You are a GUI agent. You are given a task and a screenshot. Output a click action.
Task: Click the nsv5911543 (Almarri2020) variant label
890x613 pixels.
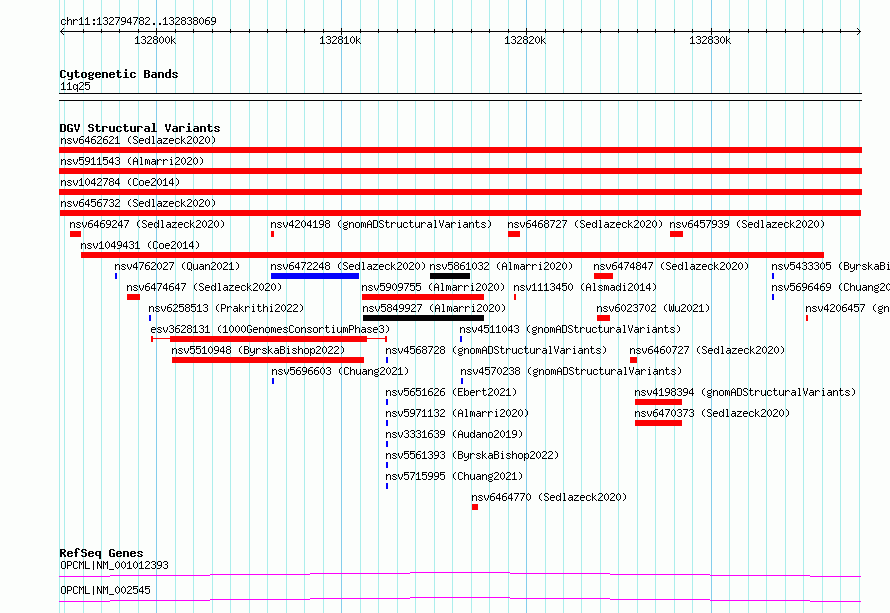[132, 161]
